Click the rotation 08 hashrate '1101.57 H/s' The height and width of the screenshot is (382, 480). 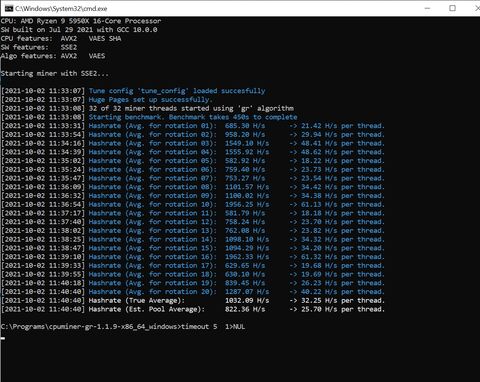point(247,187)
